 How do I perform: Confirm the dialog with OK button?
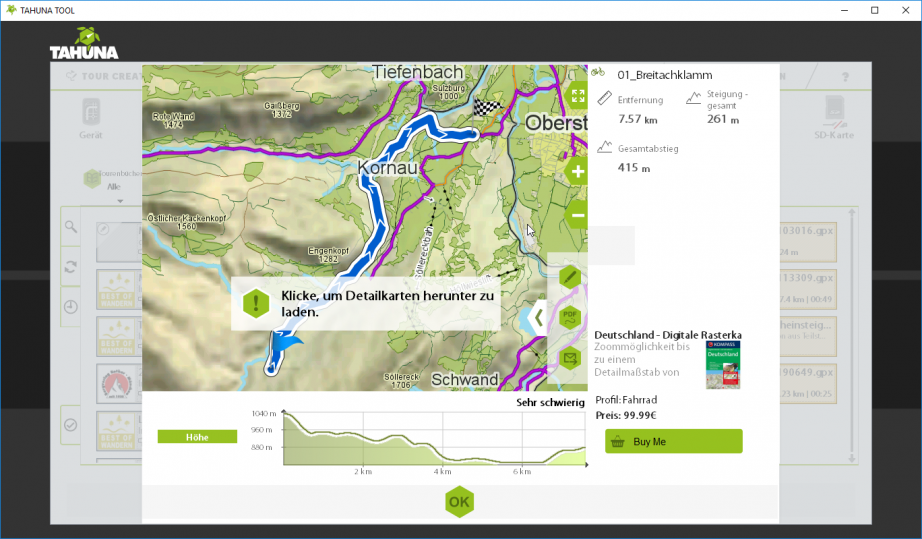click(459, 502)
